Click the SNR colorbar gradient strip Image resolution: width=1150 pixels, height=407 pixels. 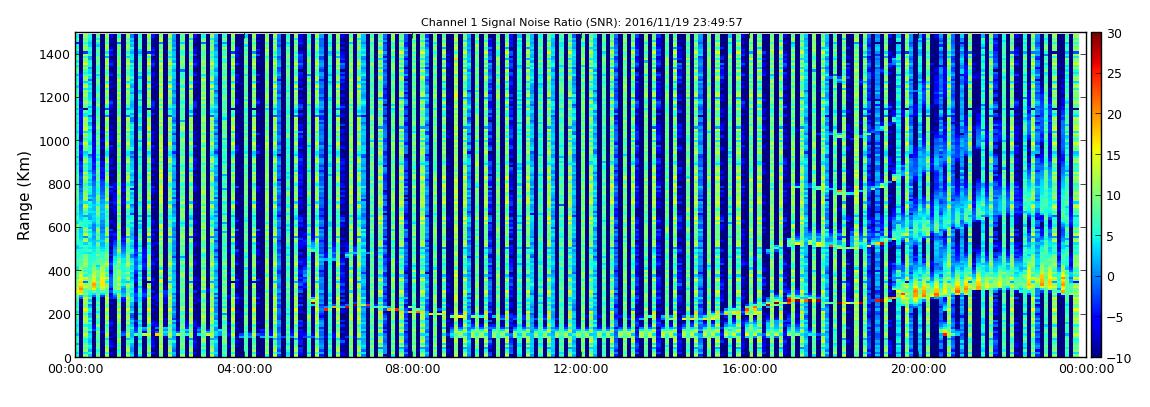pyautogui.click(x=1096, y=195)
